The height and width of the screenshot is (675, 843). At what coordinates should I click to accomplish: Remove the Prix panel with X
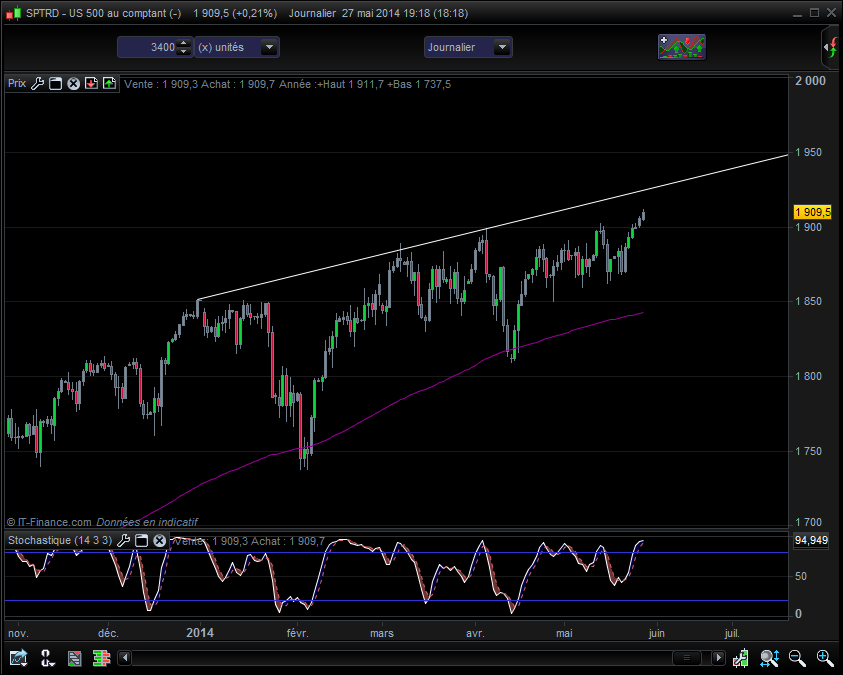(x=74, y=83)
